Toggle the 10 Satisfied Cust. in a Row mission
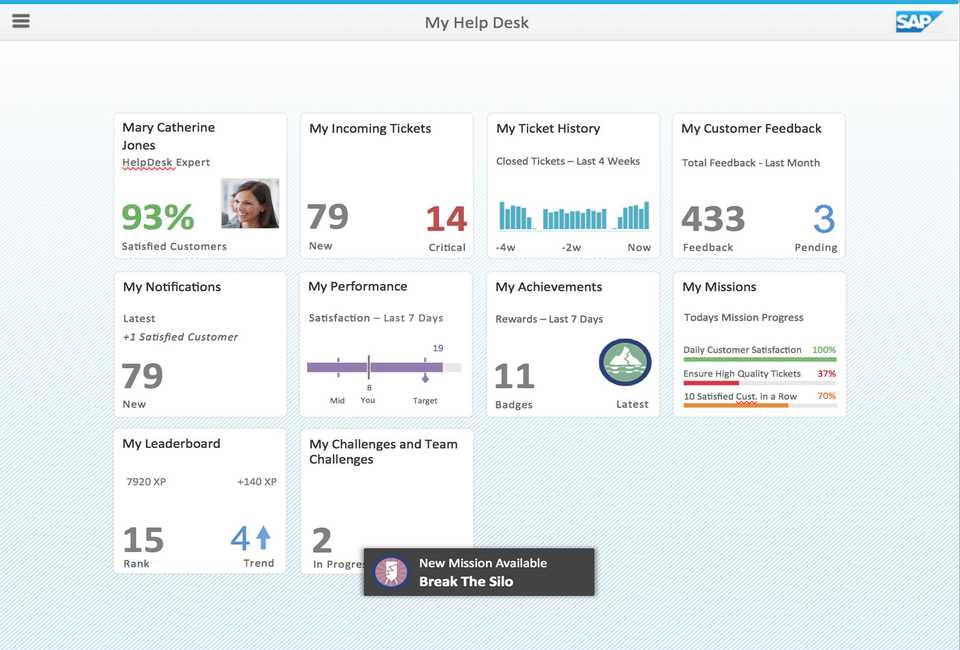The width and height of the screenshot is (960, 650). (x=760, y=396)
